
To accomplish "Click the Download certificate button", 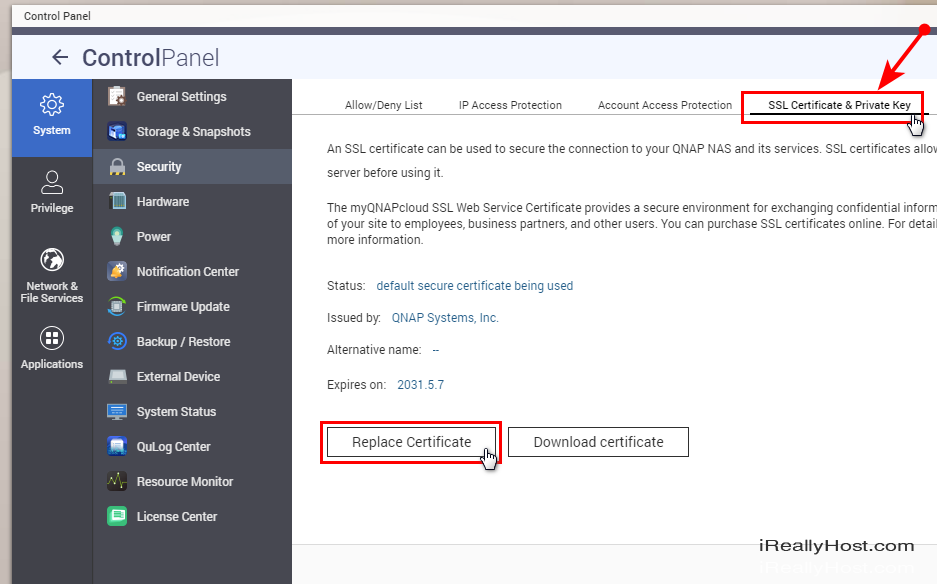I will (598, 442).
